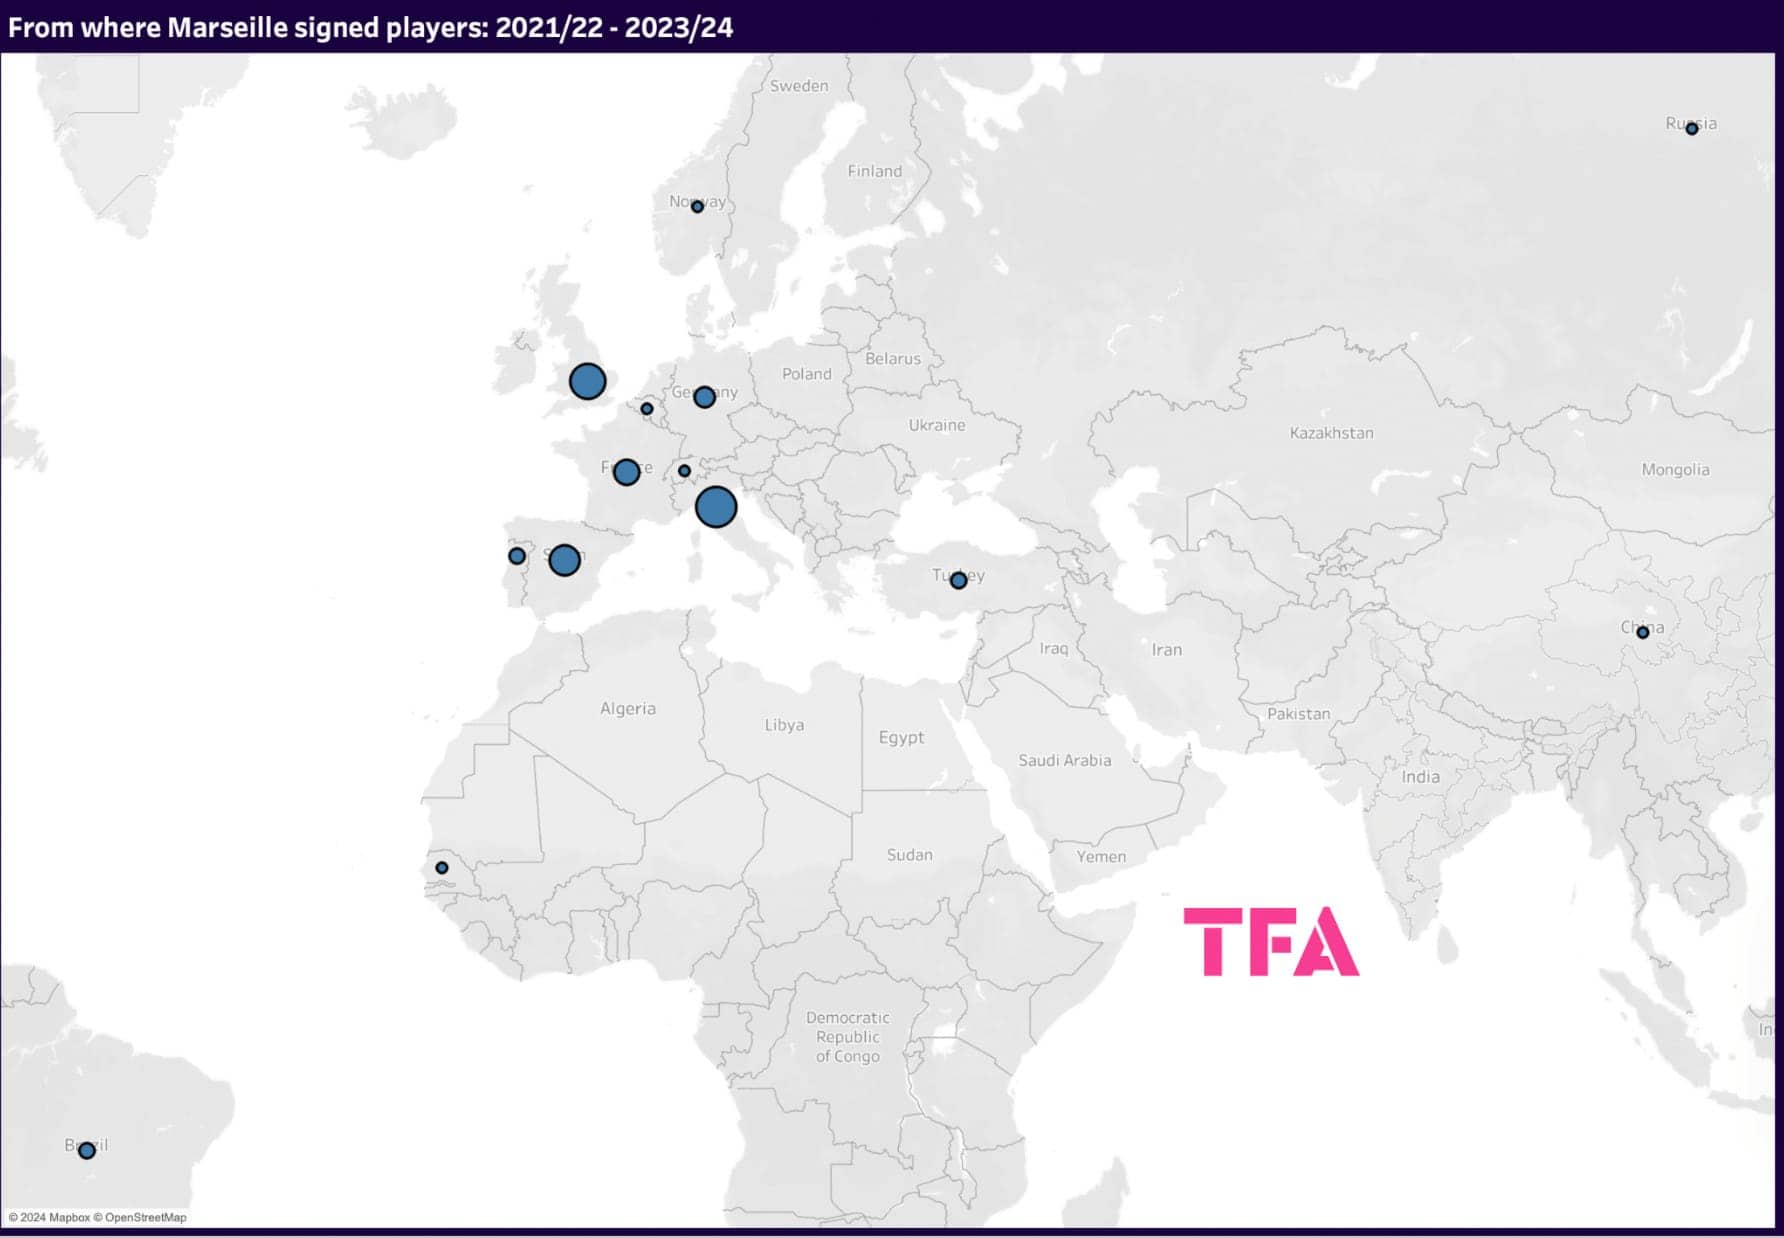Click the Senegal marker in West Africa
The width and height of the screenshot is (1784, 1238).
click(442, 868)
